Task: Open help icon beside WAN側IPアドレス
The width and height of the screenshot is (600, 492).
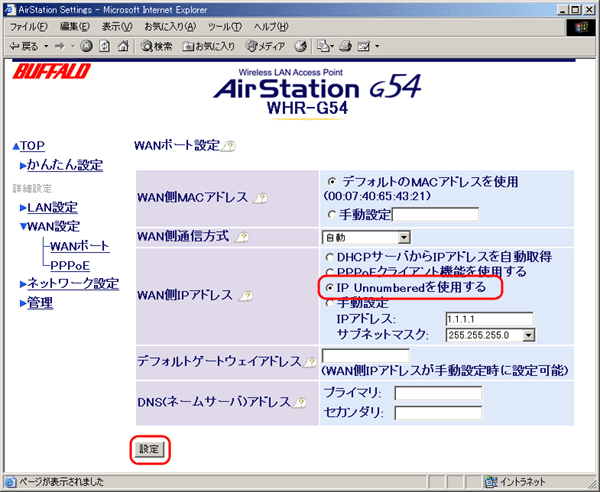Action: [246, 296]
